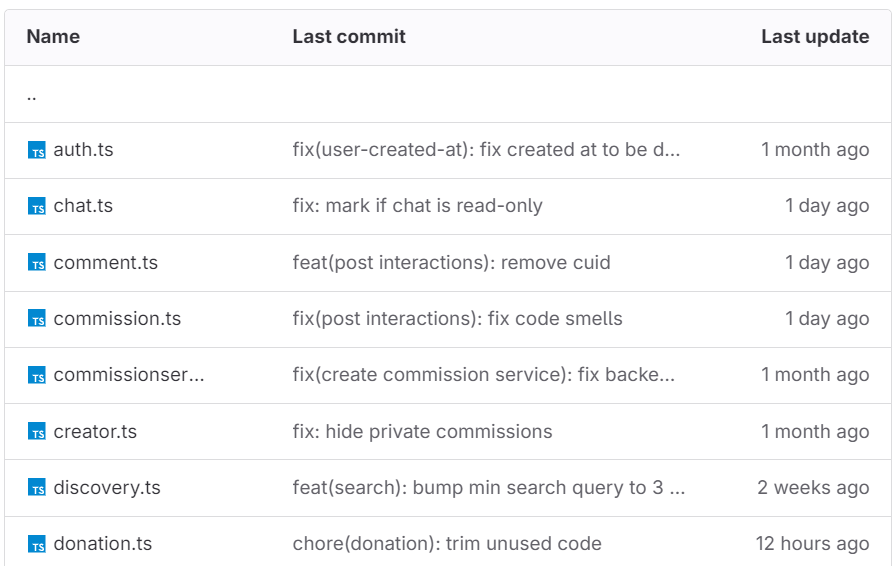Open the chat.ts file link
The height and width of the screenshot is (566, 895).
tap(83, 206)
